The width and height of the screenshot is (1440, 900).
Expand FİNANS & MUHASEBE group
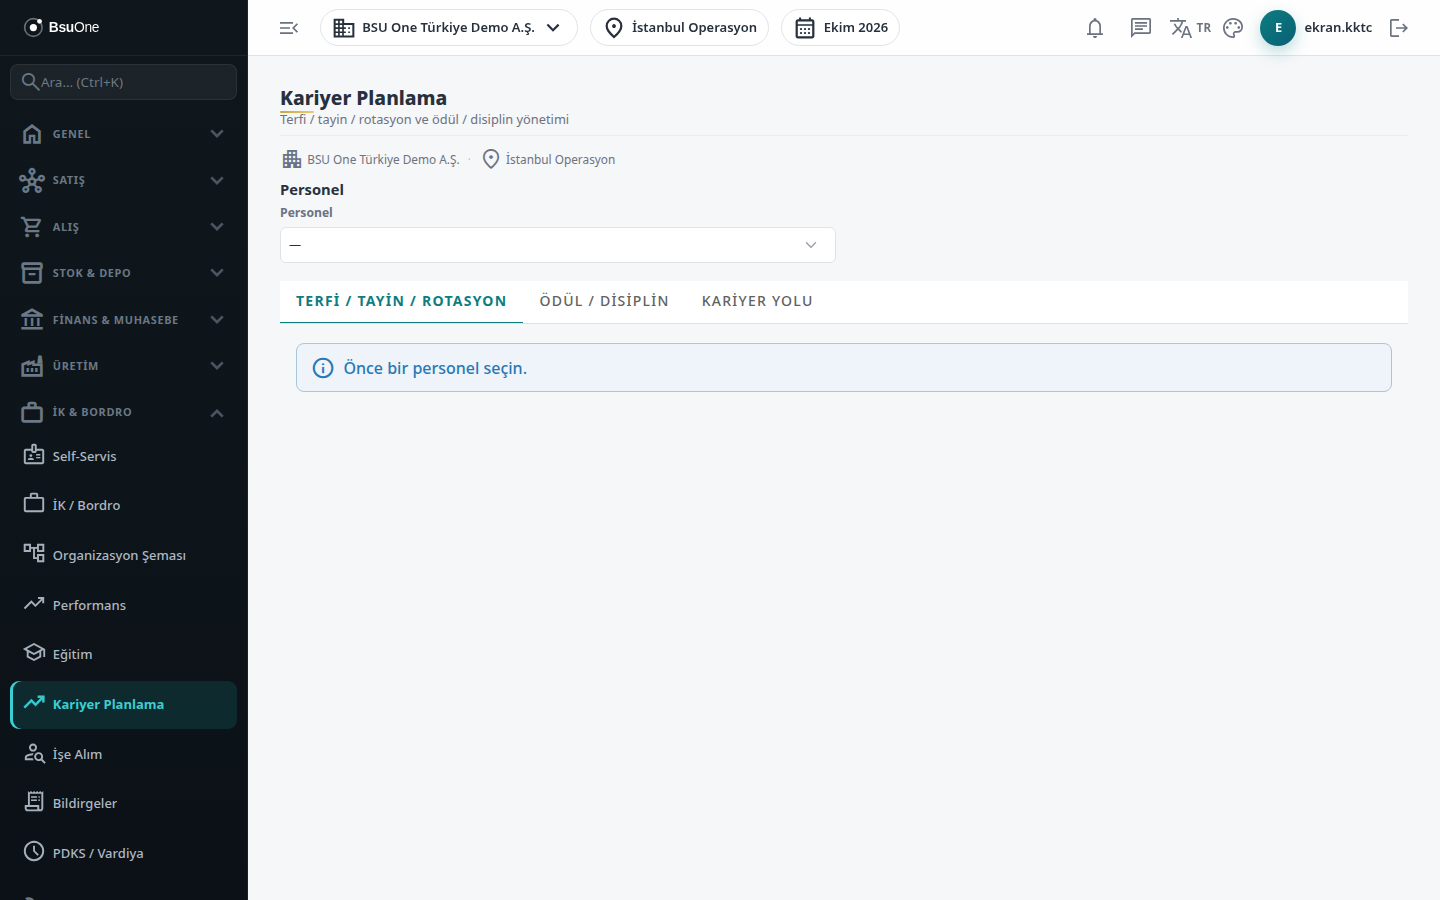(x=124, y=320)
